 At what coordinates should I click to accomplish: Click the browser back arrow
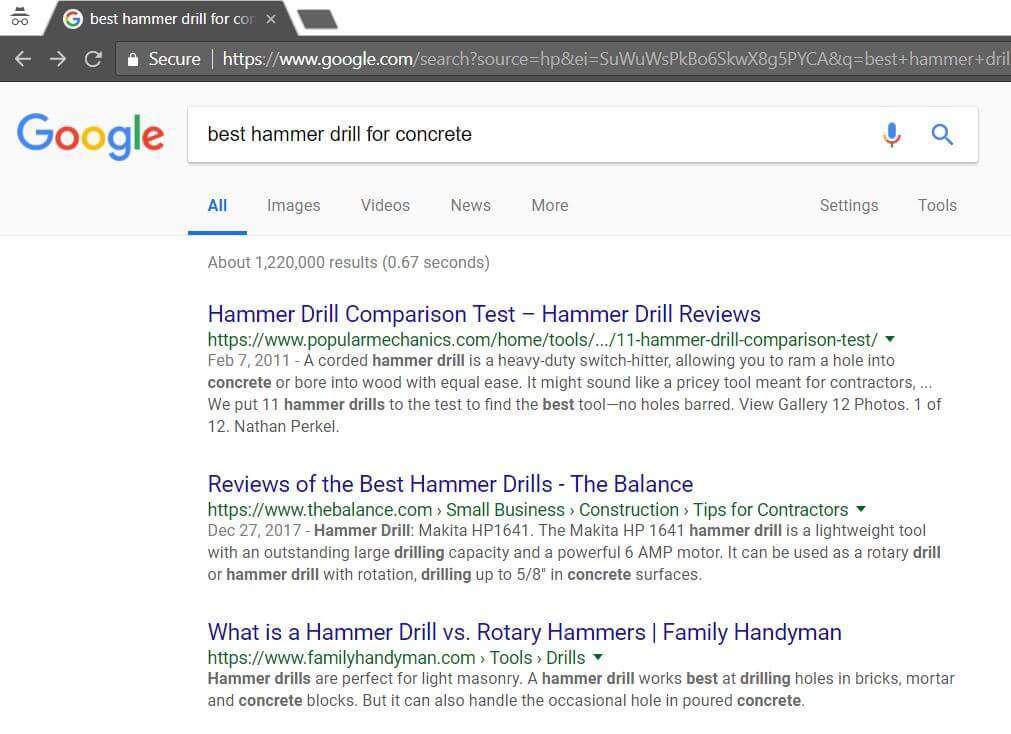point(23,59)
